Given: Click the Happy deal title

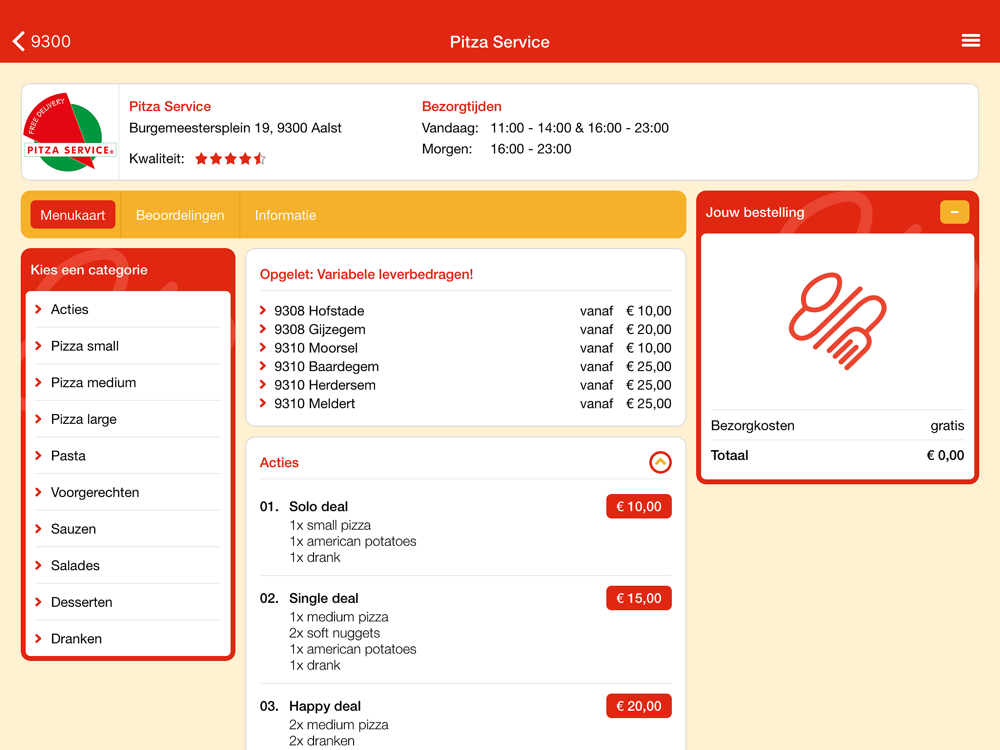Looking at the screenshot, I should click(x=325, y=706).
